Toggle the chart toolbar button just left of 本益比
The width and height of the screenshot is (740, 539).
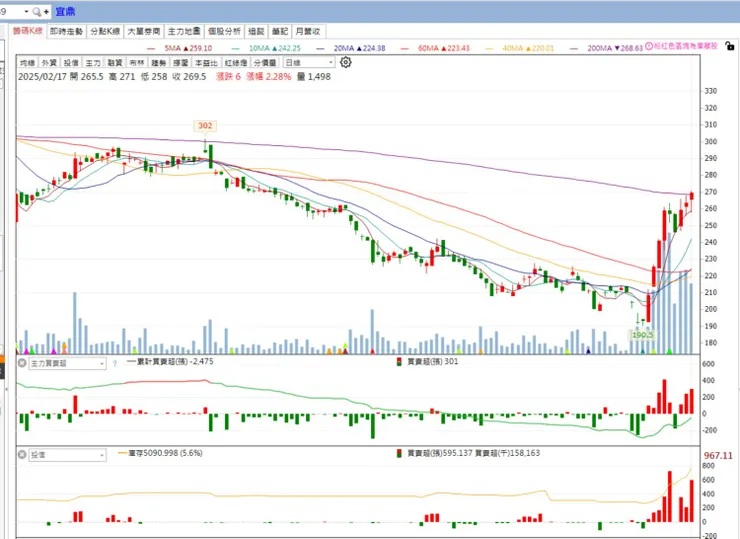click(180, 63)
